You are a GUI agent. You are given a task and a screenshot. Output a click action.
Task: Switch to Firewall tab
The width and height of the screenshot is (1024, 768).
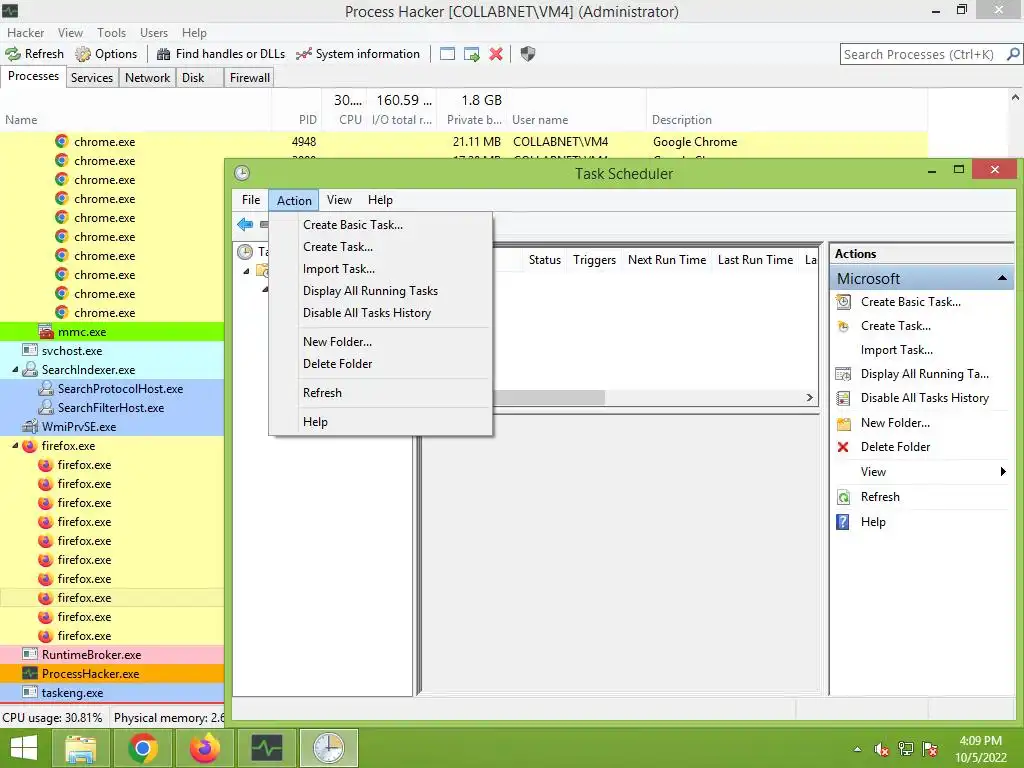pos(249,78)
